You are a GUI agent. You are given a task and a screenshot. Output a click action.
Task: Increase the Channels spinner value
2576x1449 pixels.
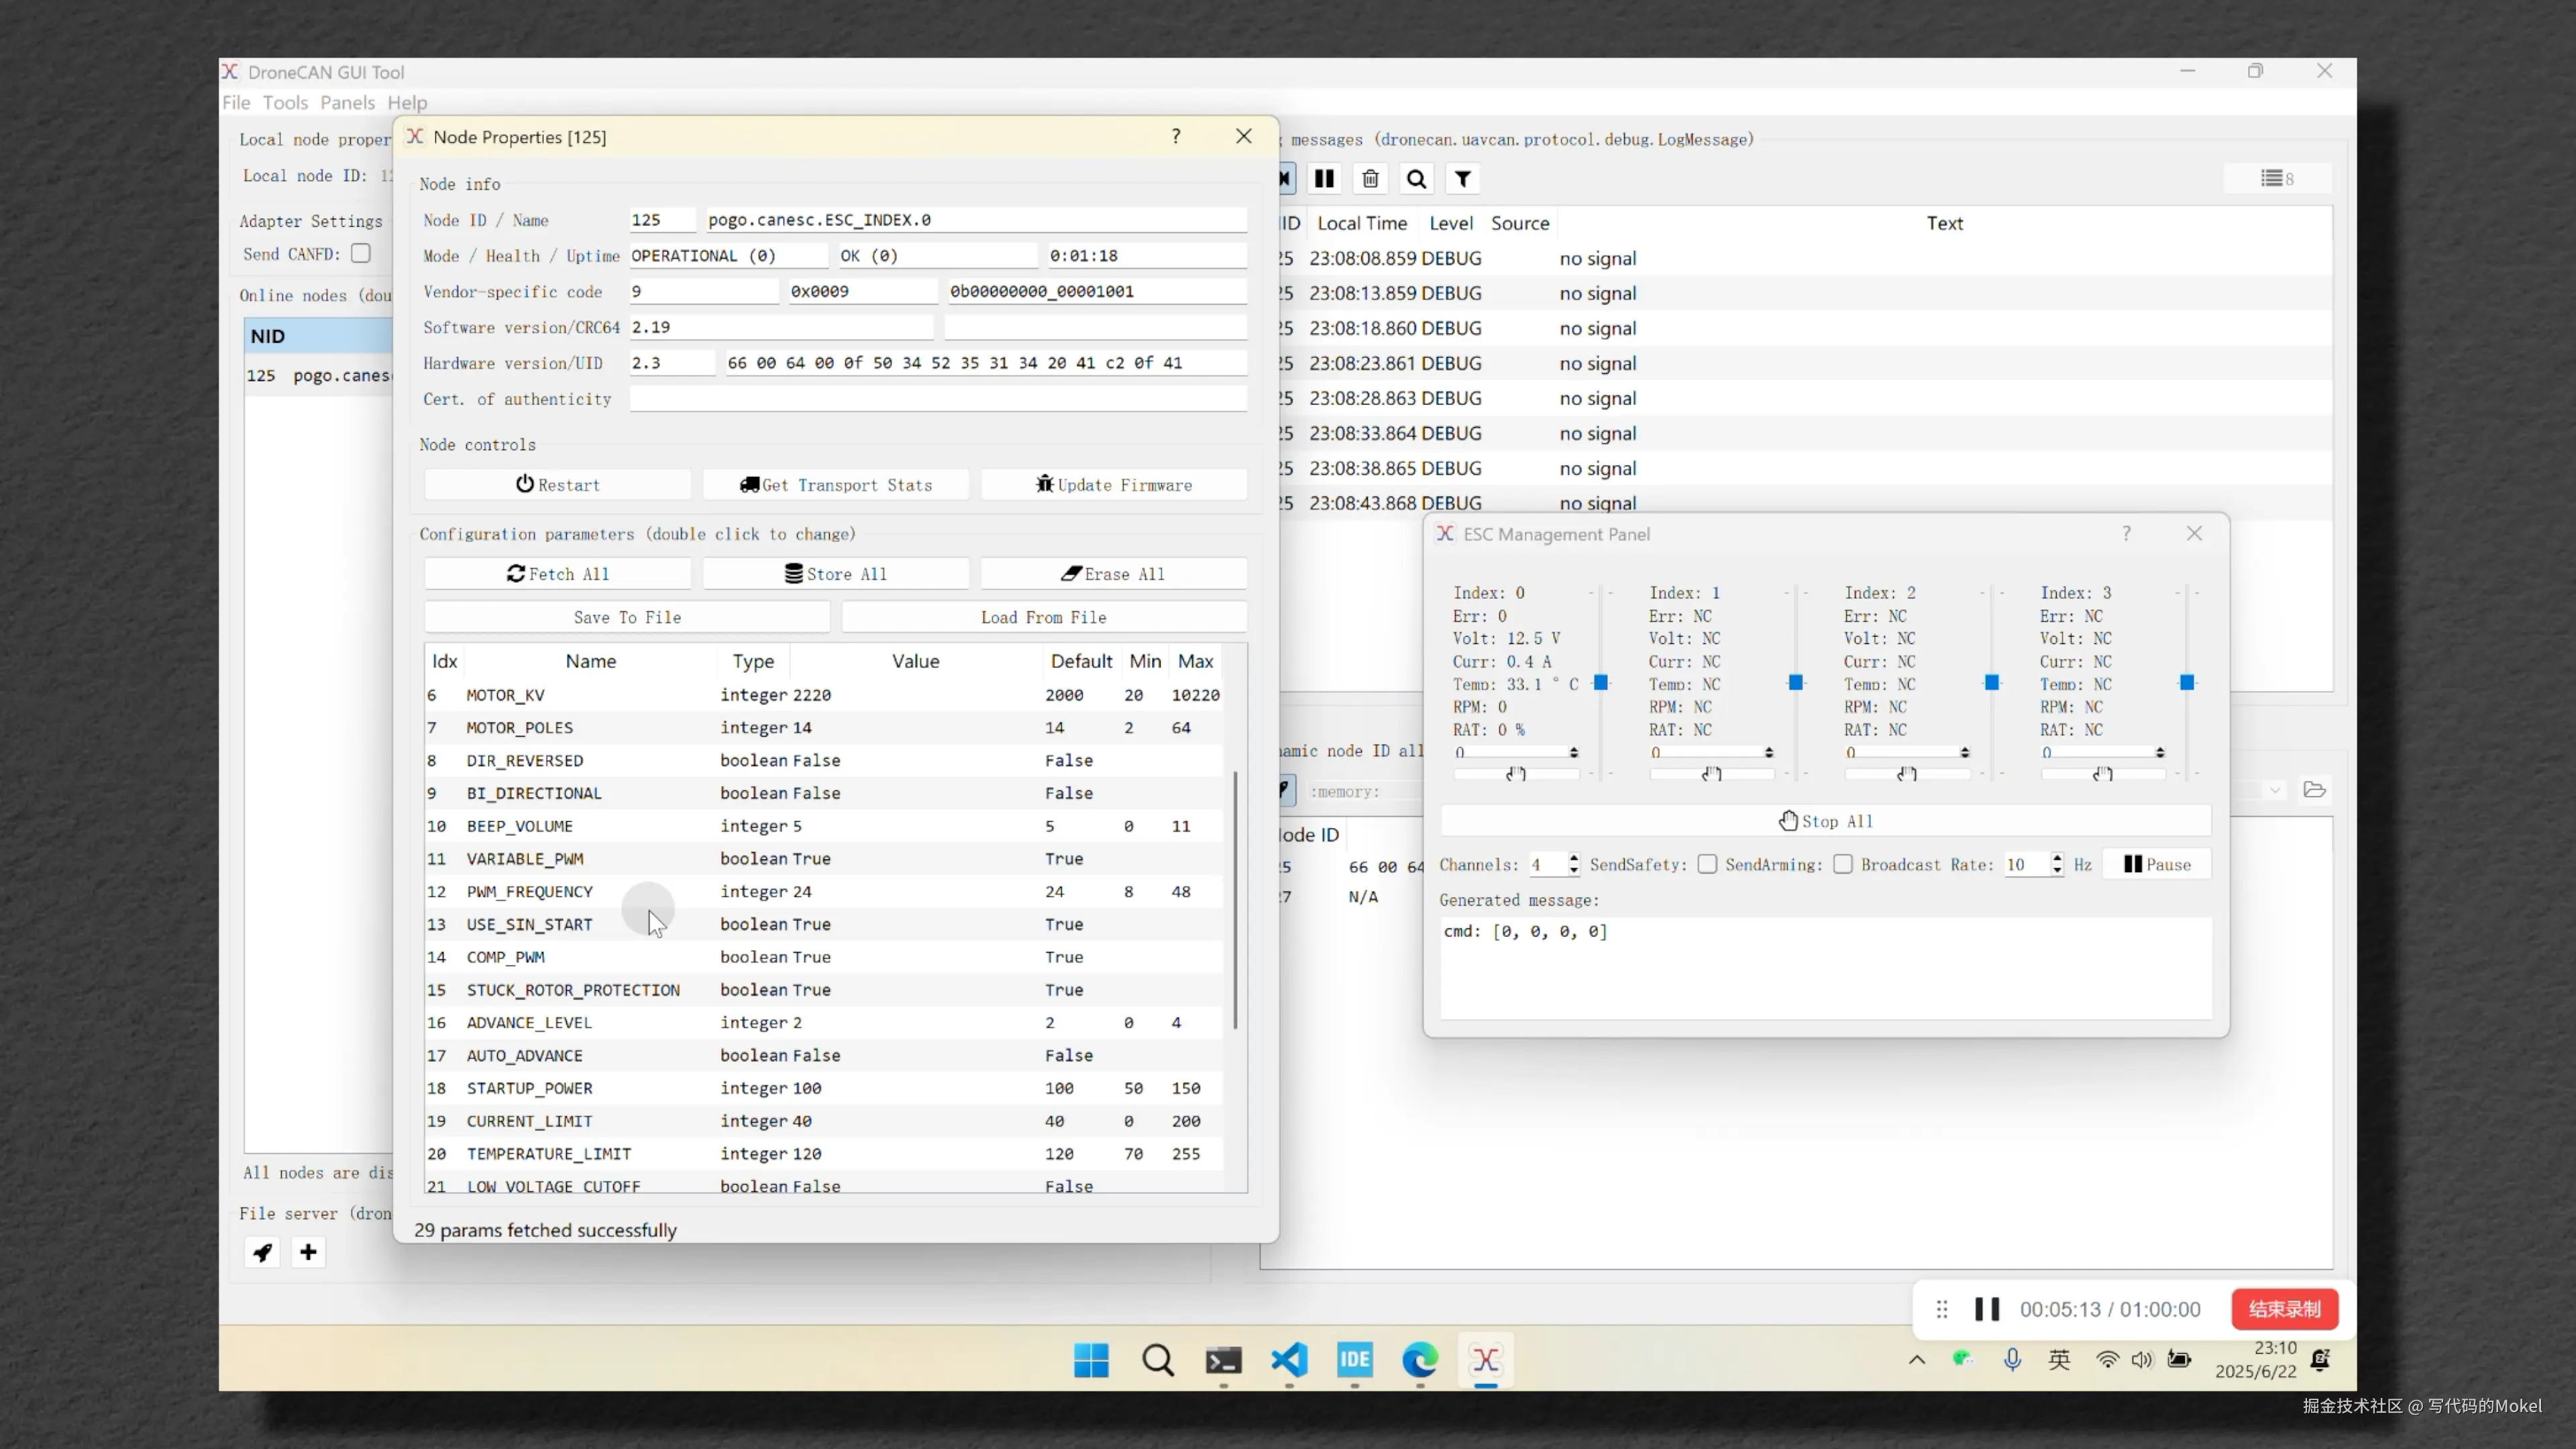pyautogui.click(x=1574, y=858)
